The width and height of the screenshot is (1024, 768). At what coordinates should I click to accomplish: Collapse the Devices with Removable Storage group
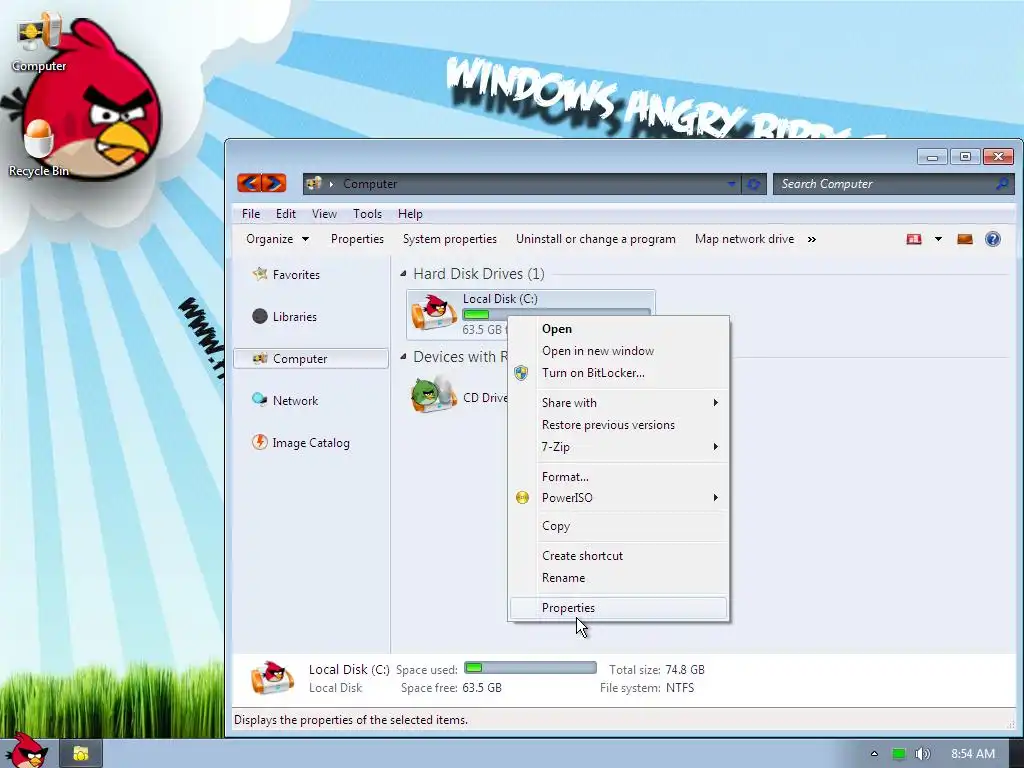(403, 357)
